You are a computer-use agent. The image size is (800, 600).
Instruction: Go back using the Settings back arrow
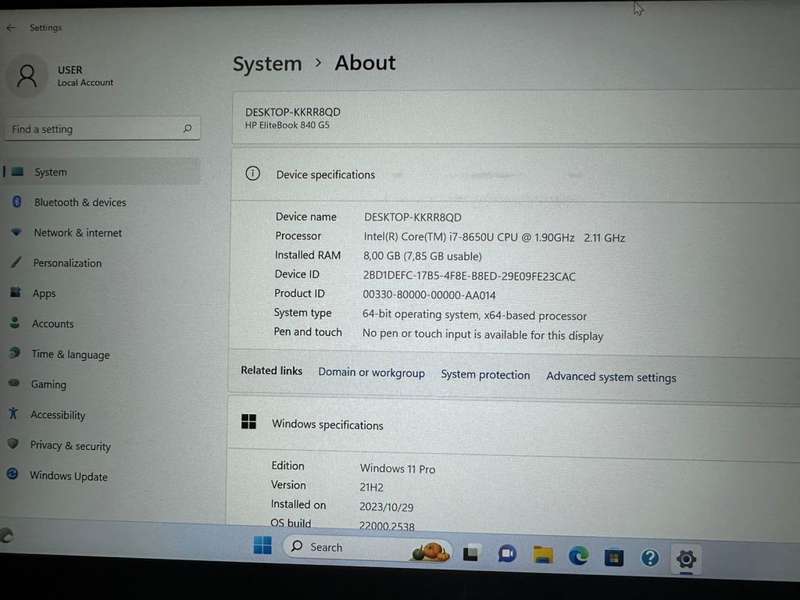pos(11,28)
